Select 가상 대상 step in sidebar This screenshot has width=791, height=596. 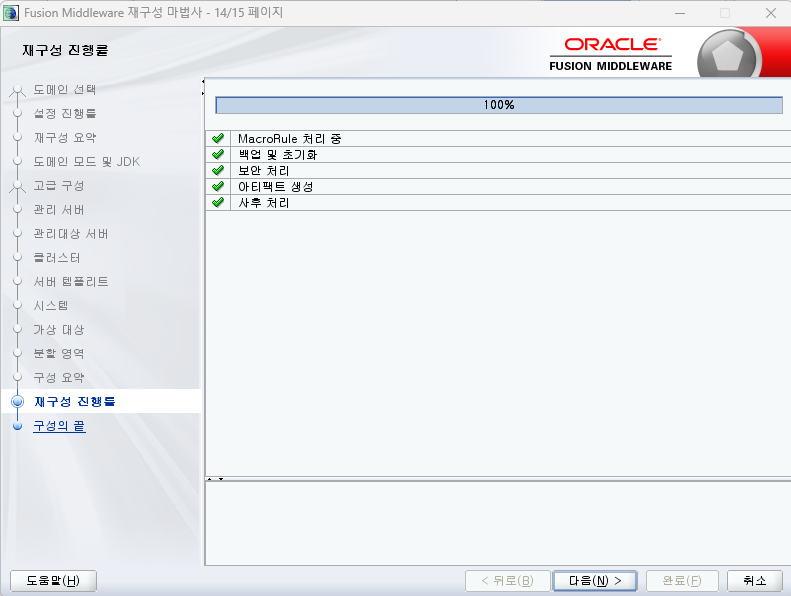(x=59, y=330)
